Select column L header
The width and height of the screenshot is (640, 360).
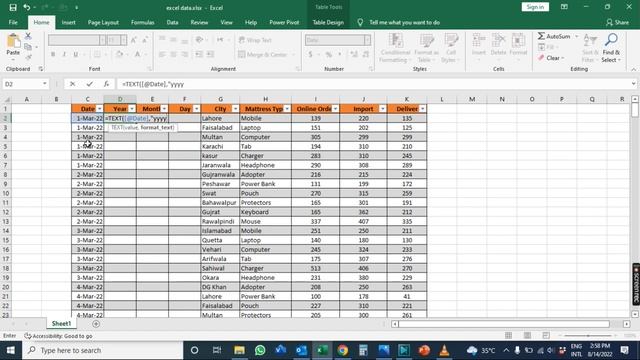442,99
